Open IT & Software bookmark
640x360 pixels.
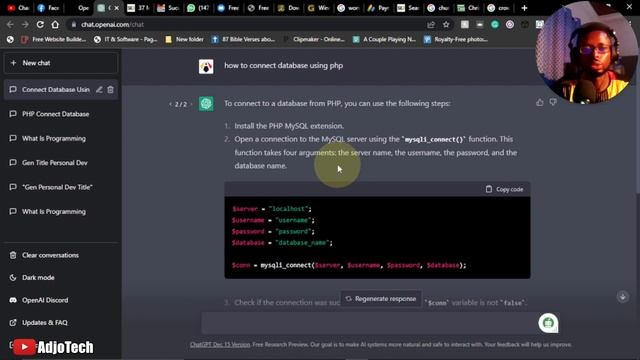[x=125, y=40]
